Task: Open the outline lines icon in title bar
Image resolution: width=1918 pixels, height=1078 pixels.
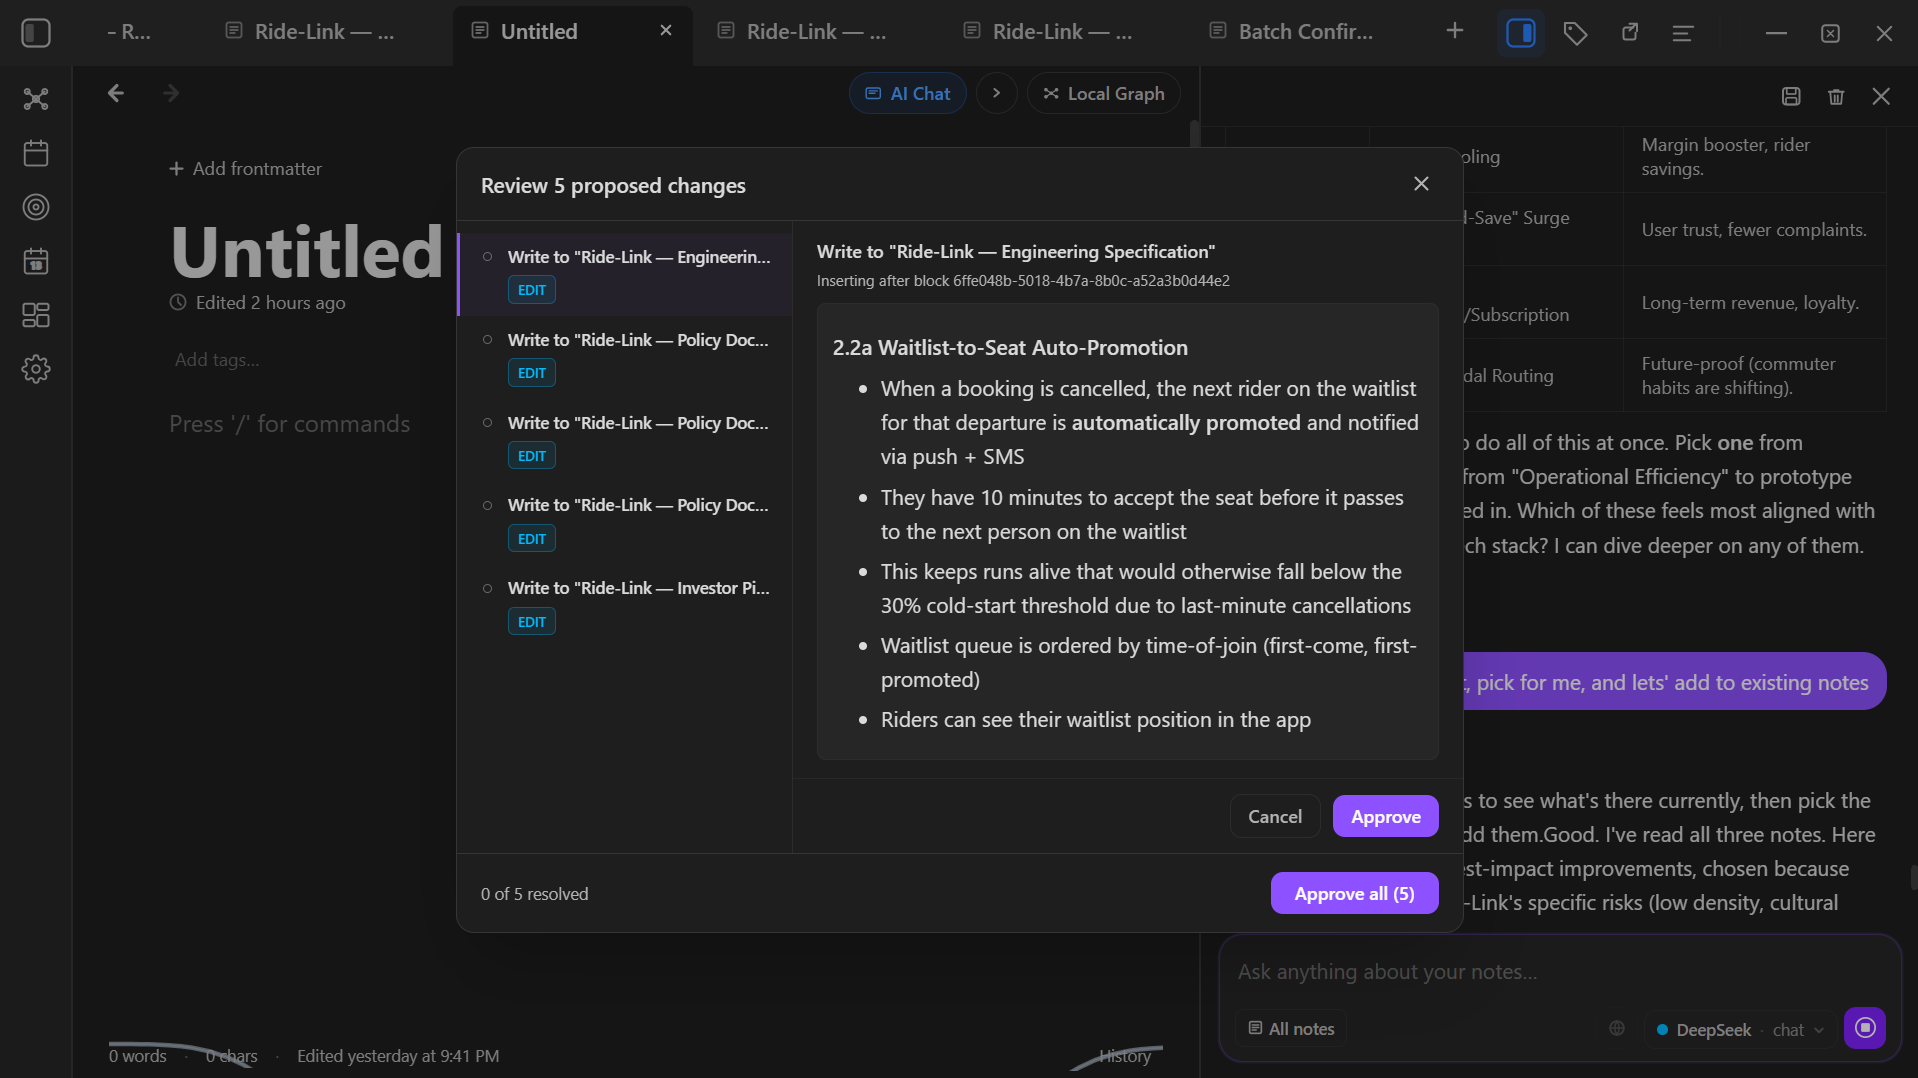Action: (1683, 33)
